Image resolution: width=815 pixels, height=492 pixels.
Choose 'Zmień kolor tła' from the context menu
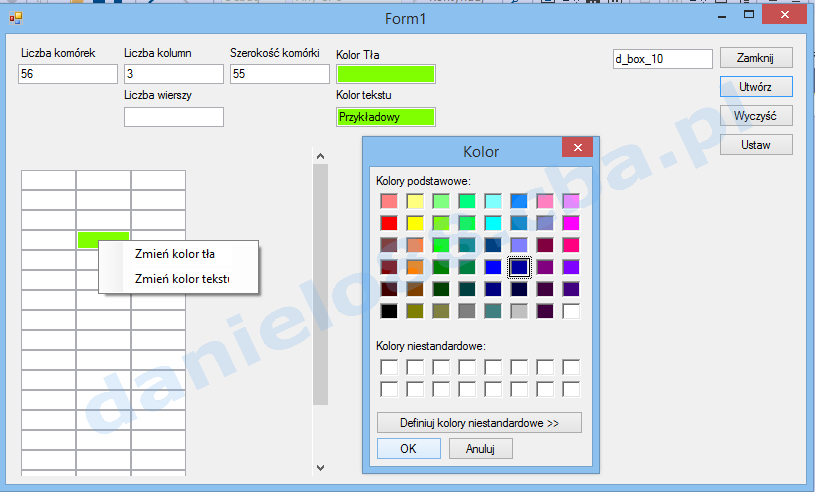174,254
